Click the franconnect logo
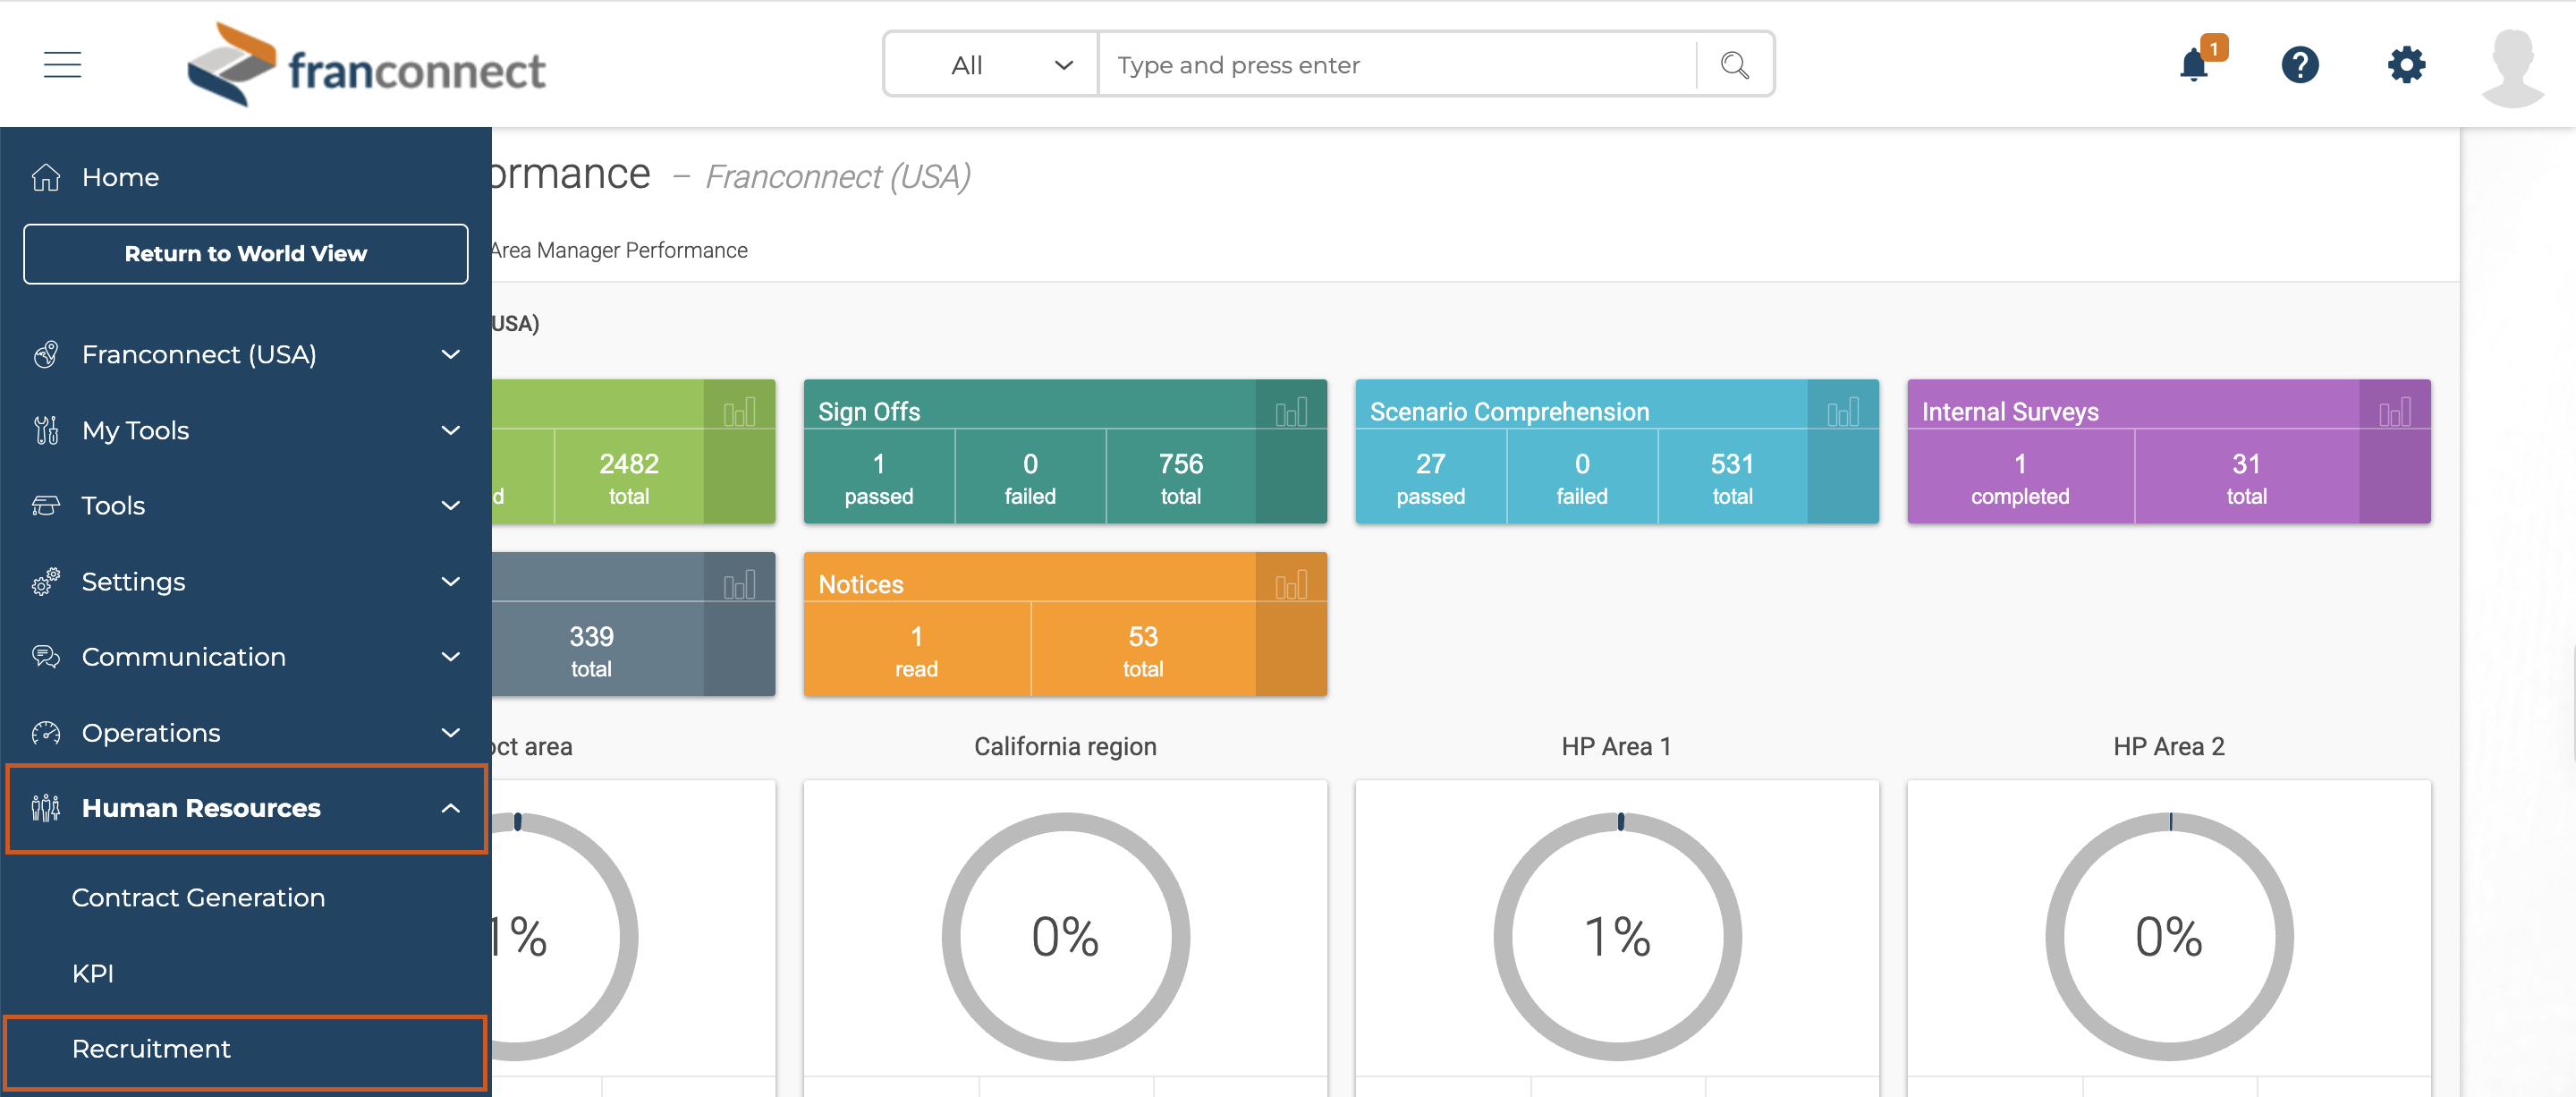The image size is (2576, 1097). coord(366,65)
